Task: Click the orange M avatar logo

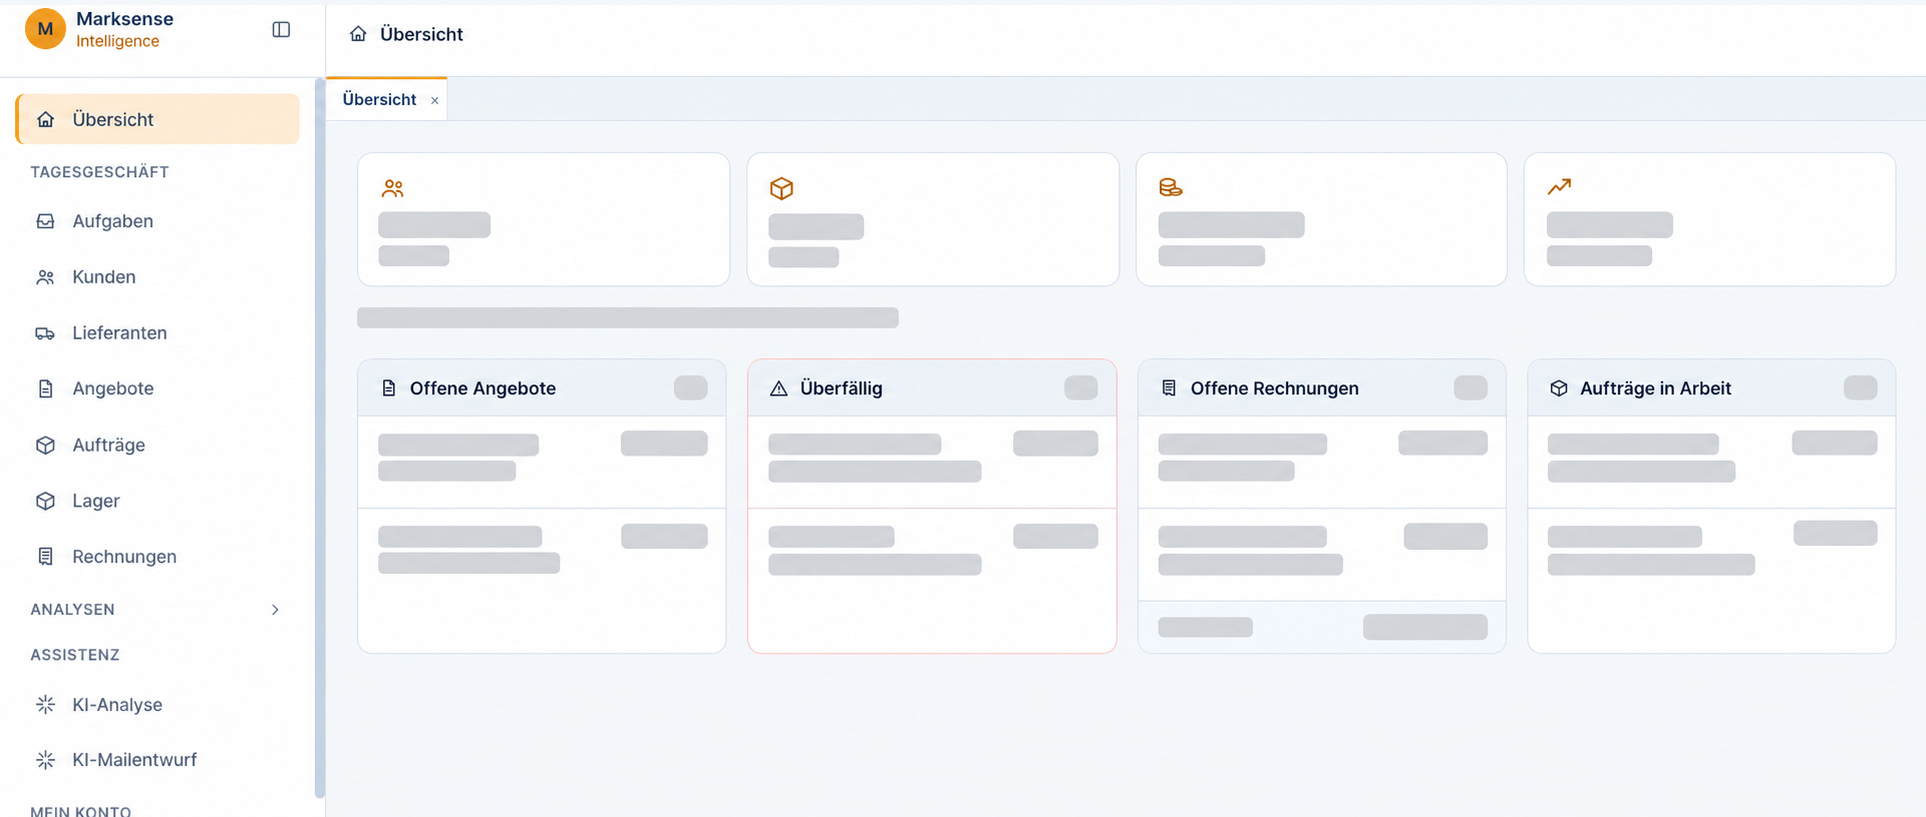Action: [45, 29]
